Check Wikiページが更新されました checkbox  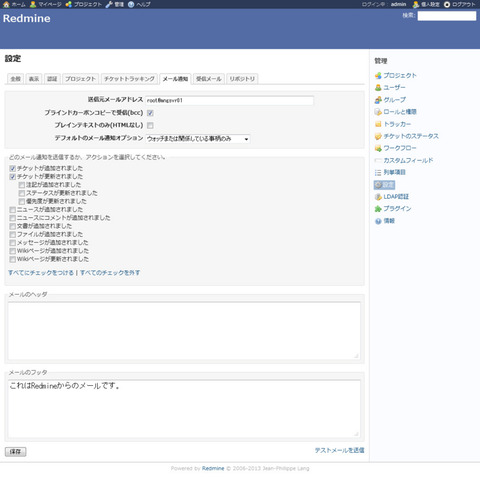click(x=13, y=259)
